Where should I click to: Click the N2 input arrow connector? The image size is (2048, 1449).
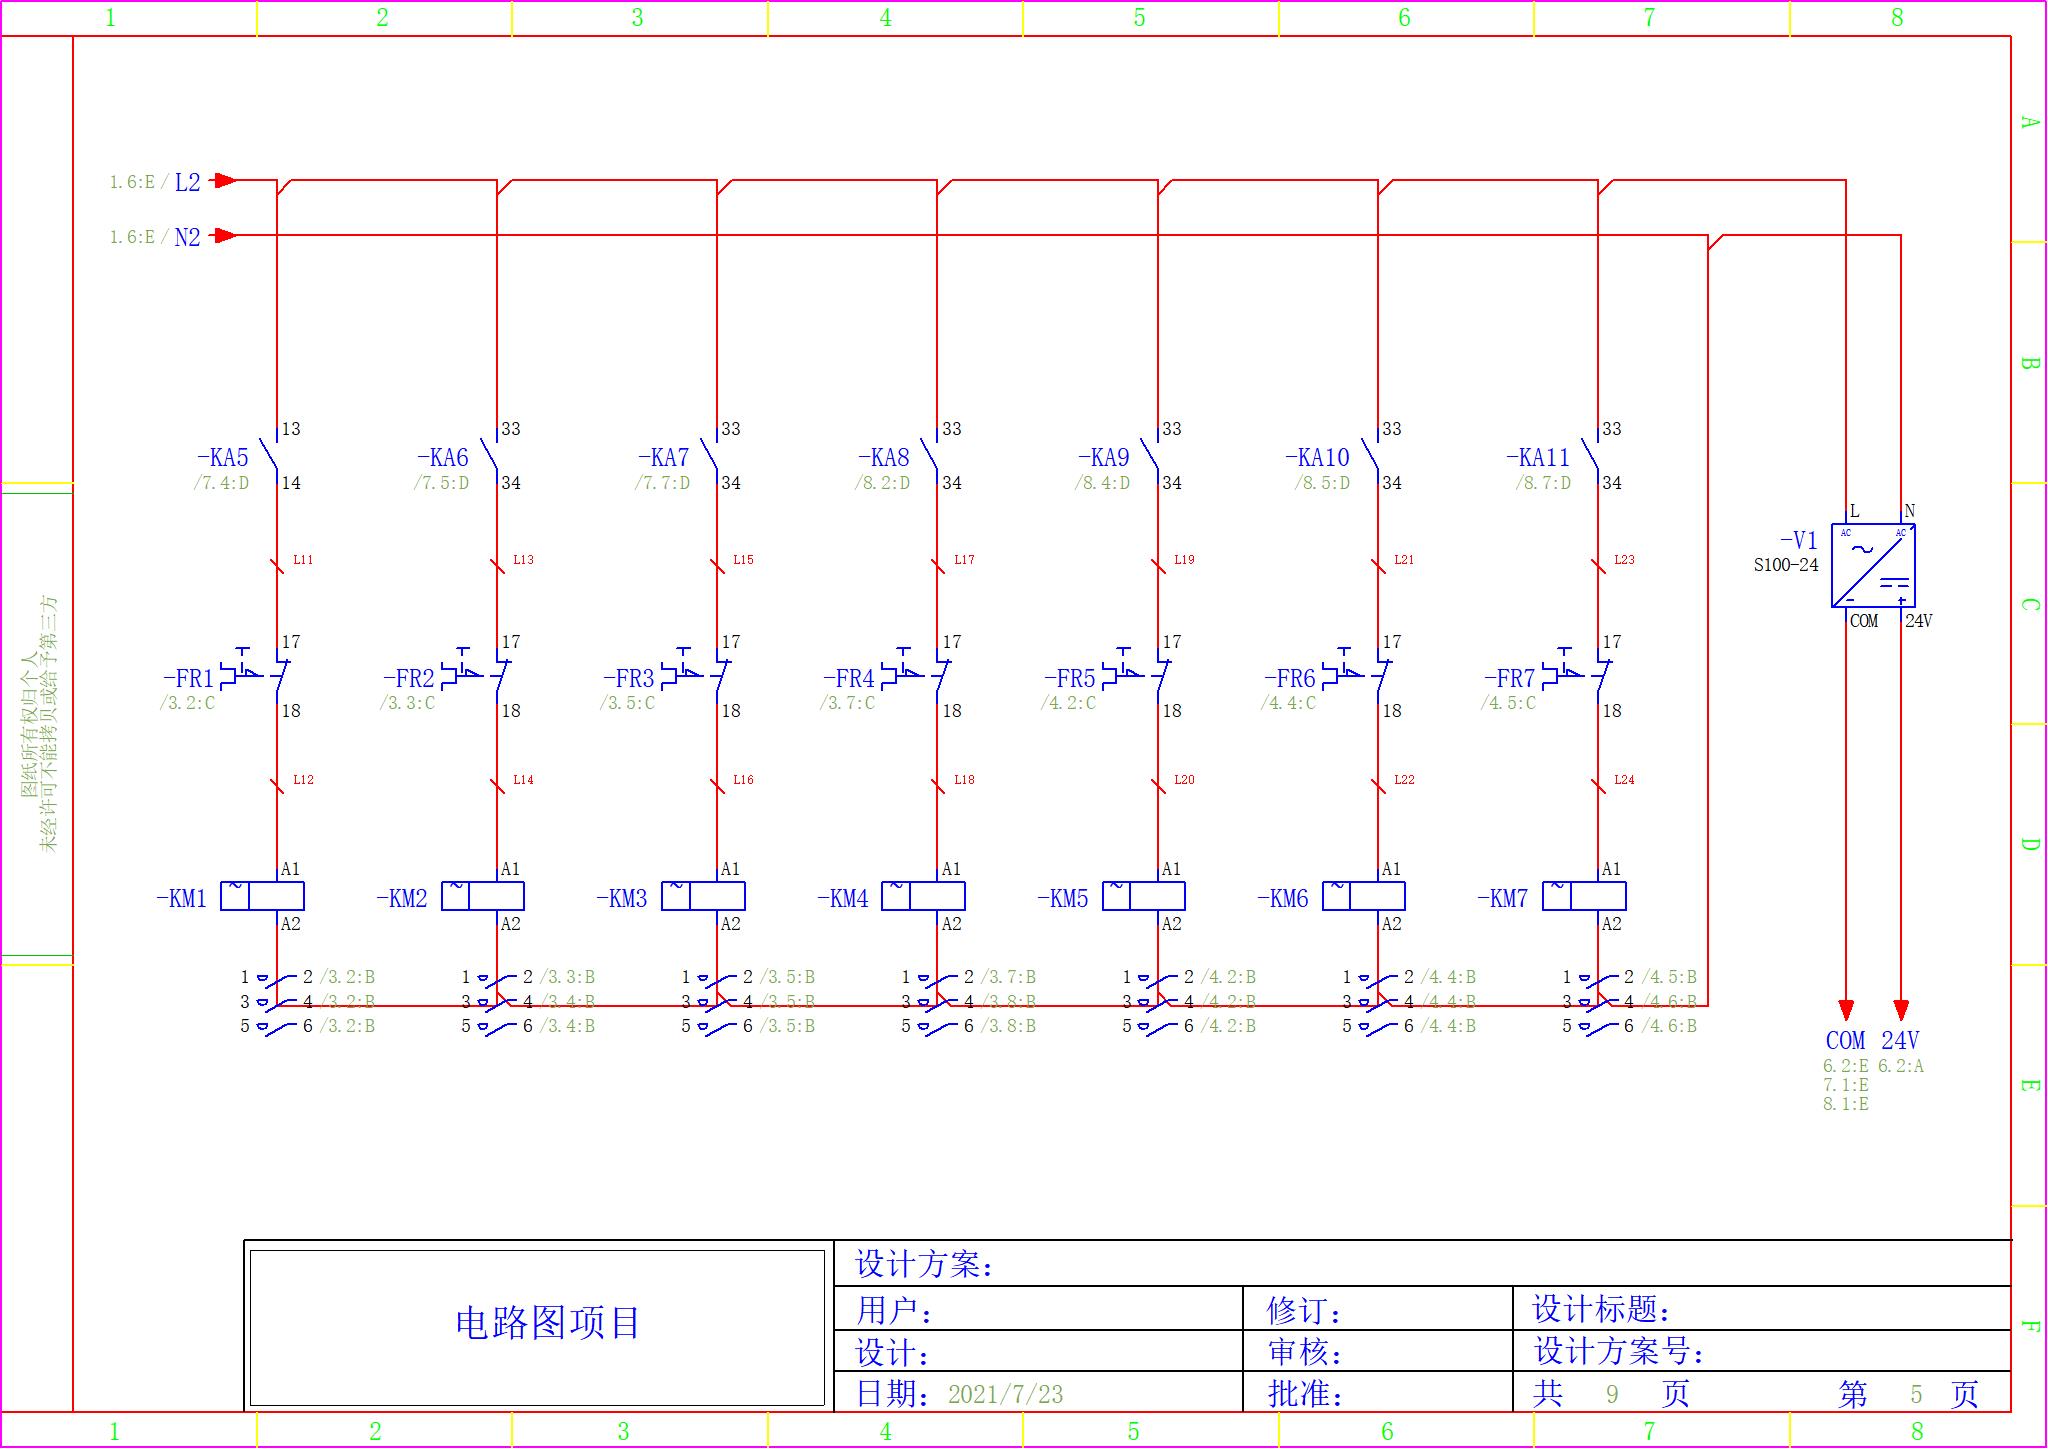pyautogui.click(x=225, y=236)
